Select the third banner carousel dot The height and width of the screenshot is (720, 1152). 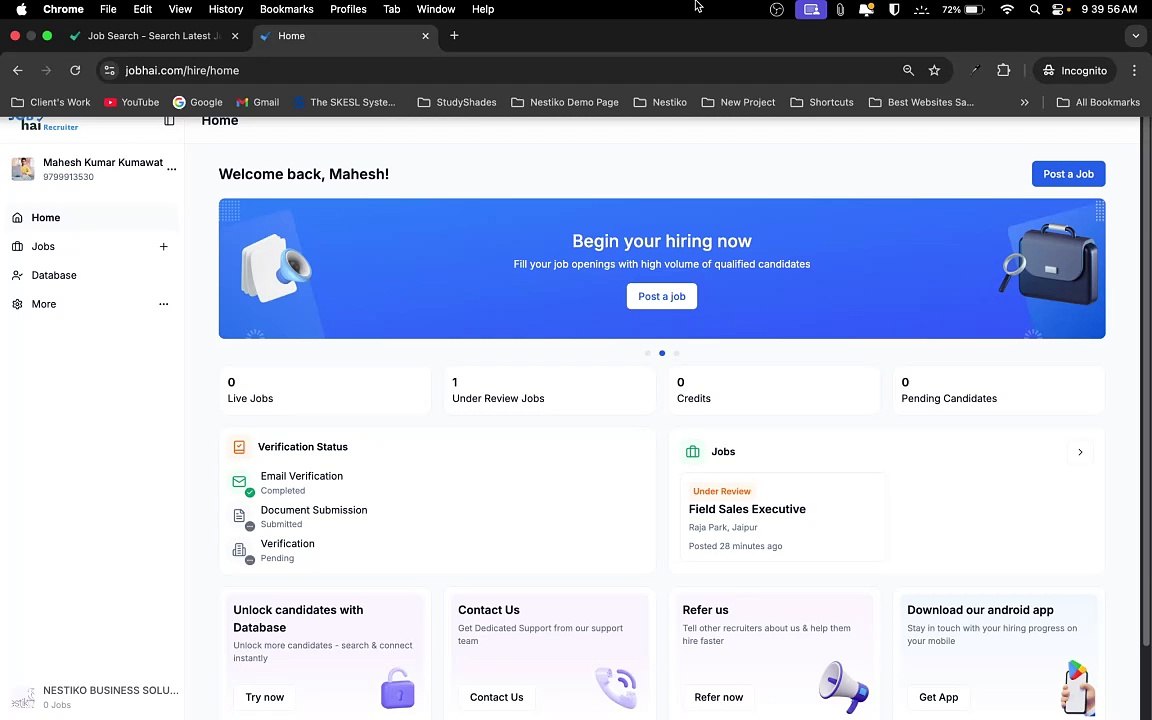click(x=677, y=353)
